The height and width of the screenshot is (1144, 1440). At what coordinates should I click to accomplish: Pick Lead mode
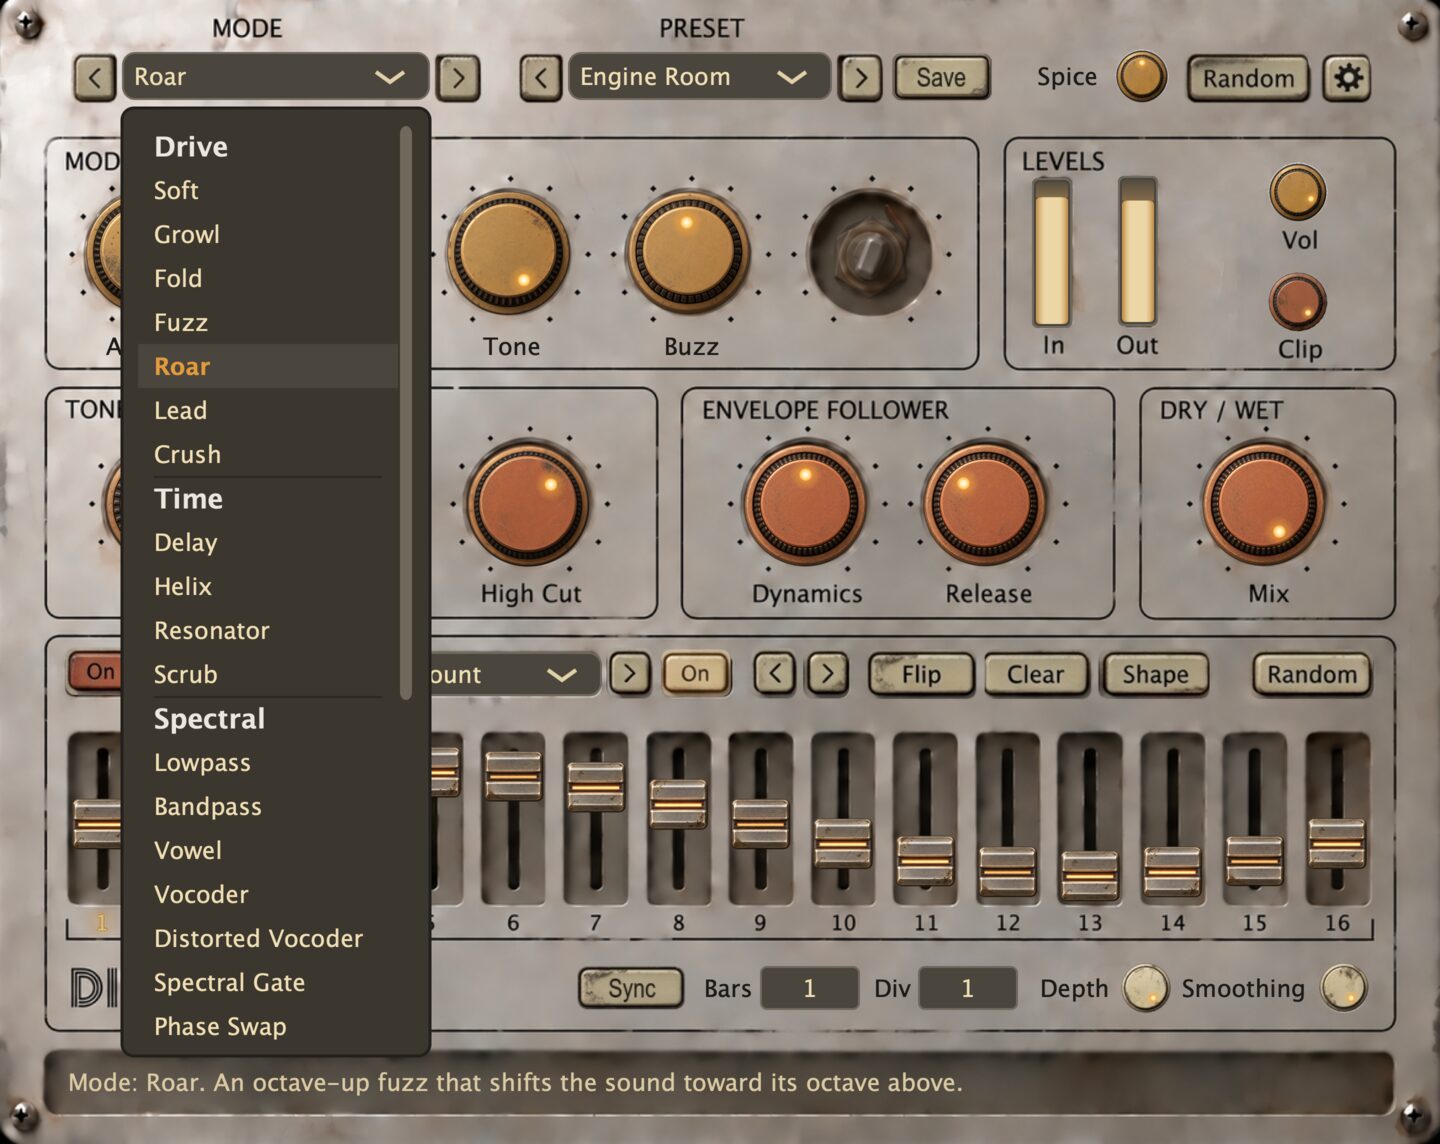(268, 410)
